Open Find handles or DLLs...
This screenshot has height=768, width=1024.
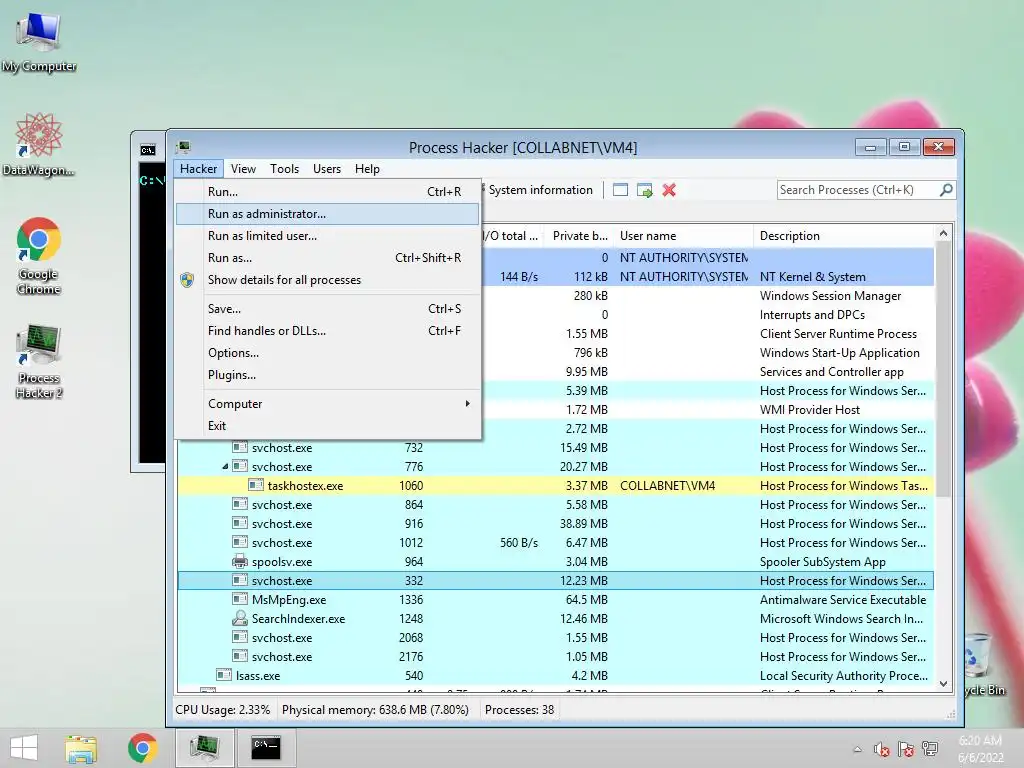click(328, 330)
